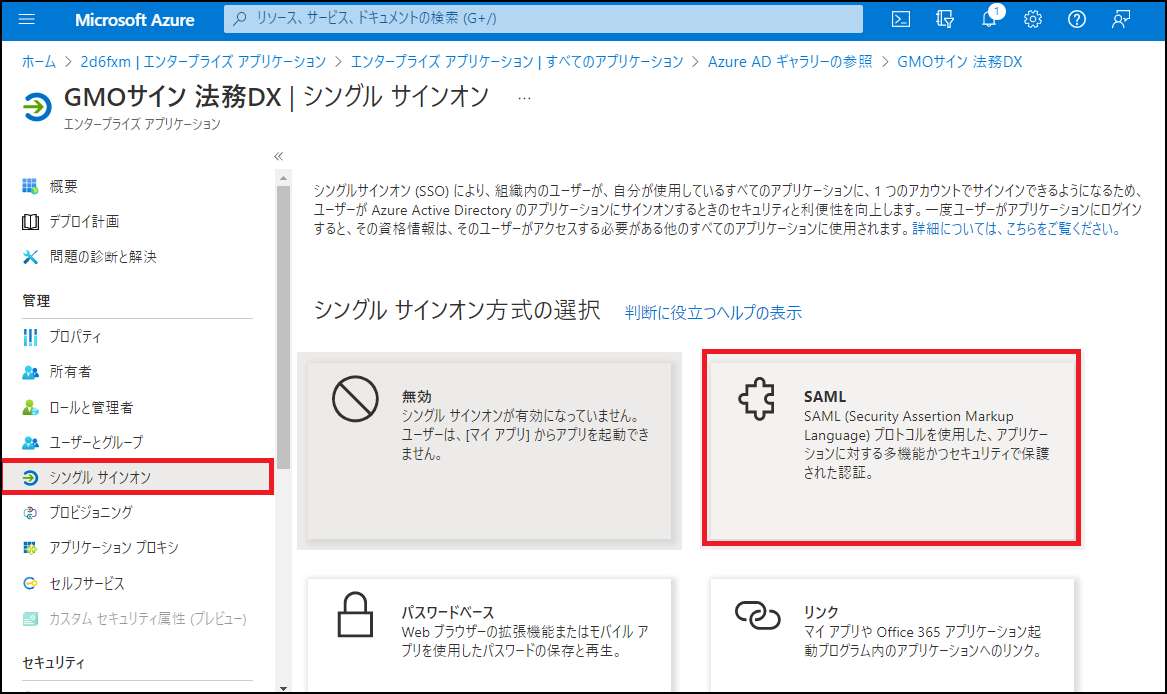Click the エンタープライズ アプリケーション subtitle under title
The image size is (1167, 694).
[x=142, y=124]
